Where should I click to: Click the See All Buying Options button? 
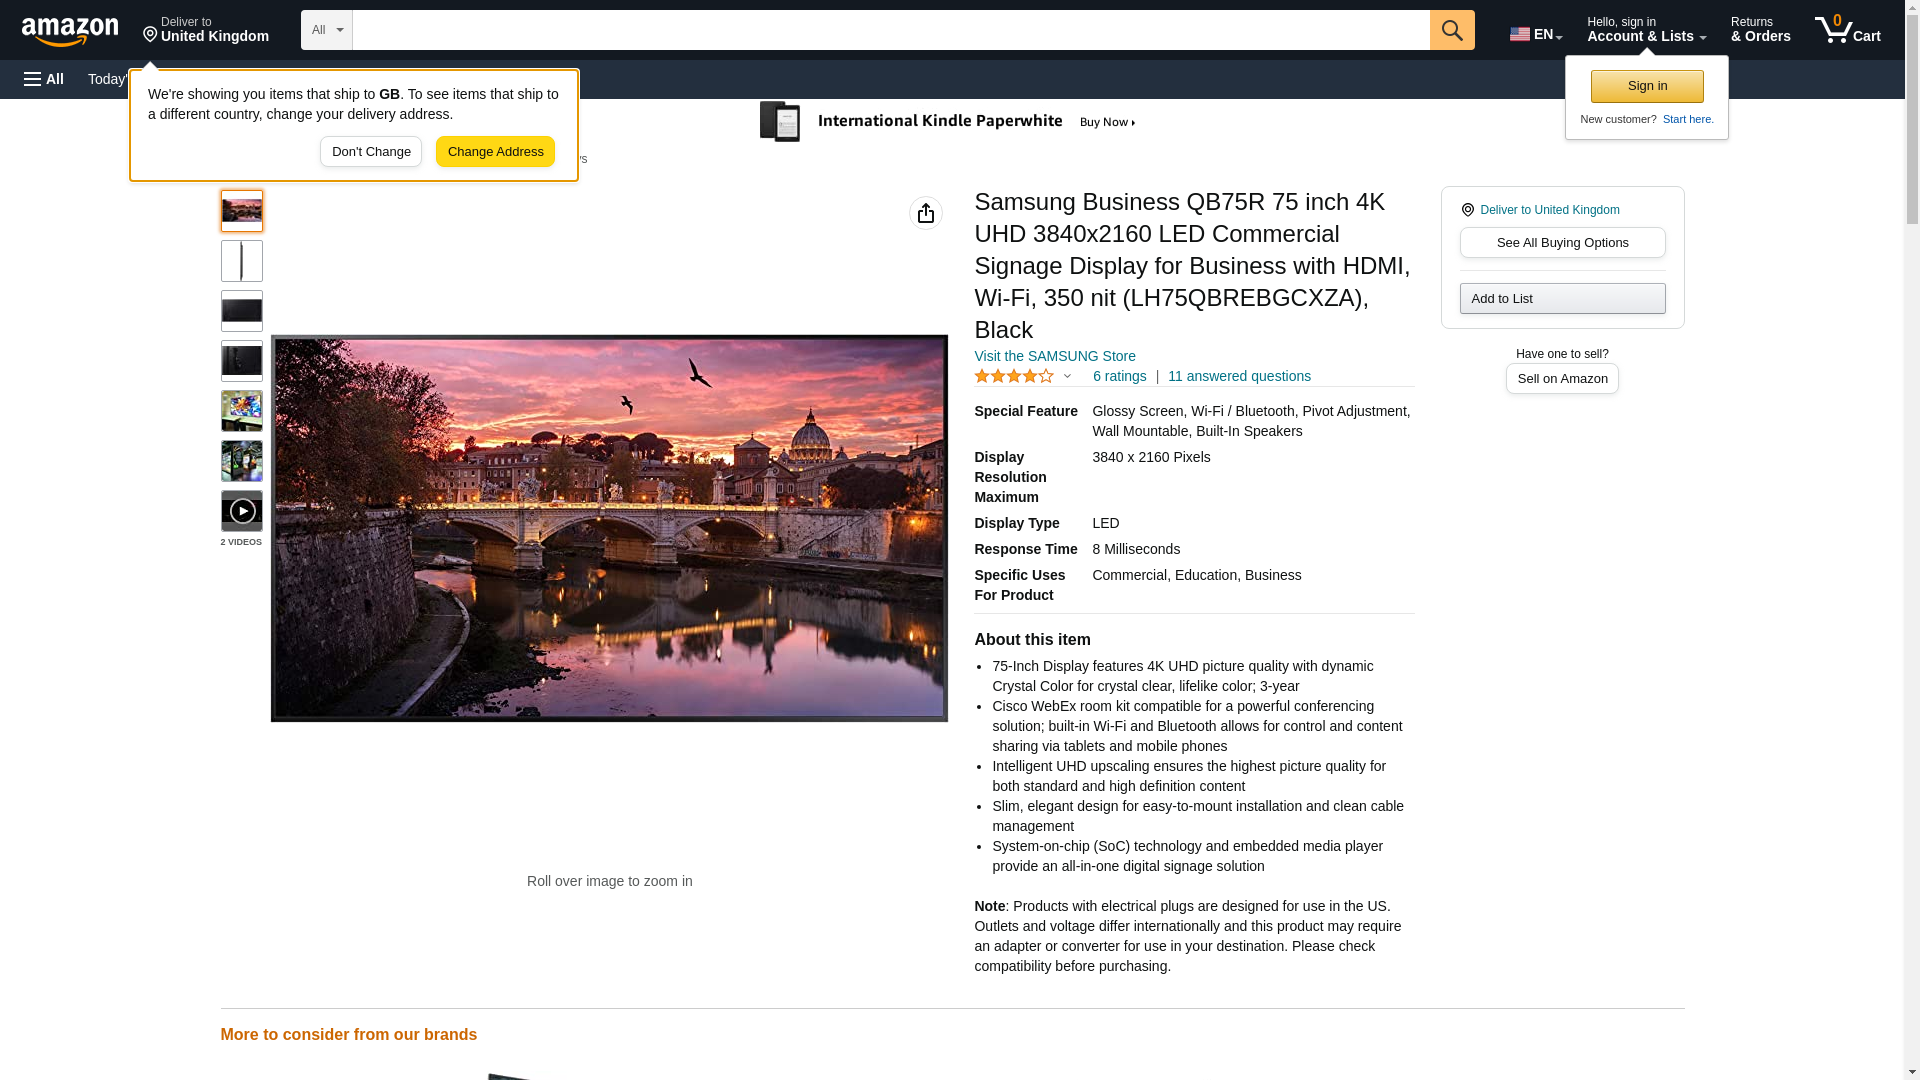click(1561, 242)
